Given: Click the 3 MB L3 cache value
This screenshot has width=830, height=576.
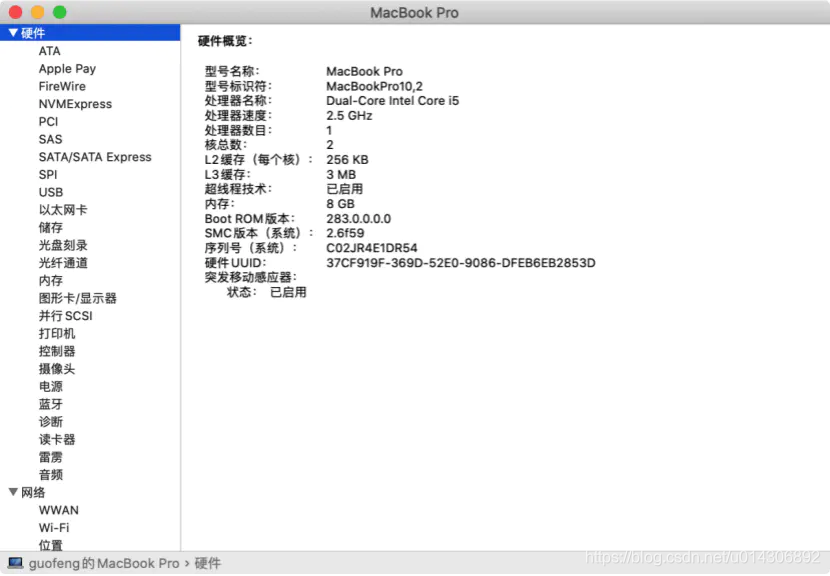Looking at the screenshot, I should (341, 174).
